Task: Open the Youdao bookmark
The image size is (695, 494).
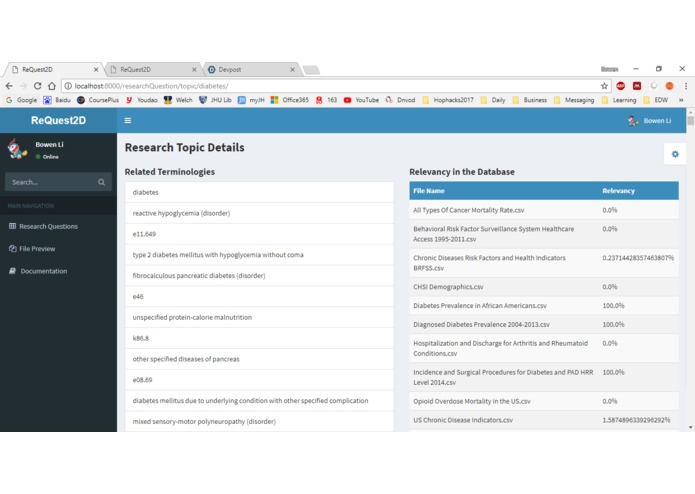Action: coord(141,100)
